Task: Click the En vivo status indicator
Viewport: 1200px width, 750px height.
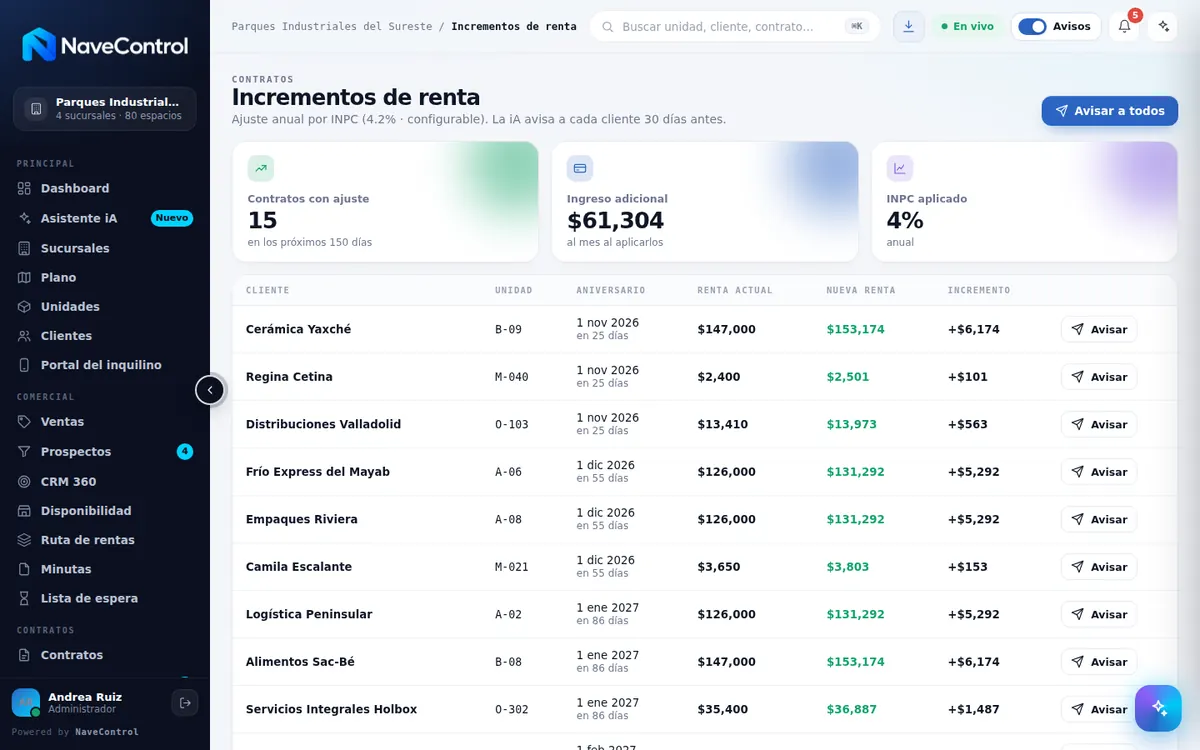Action: pos(967,27)
